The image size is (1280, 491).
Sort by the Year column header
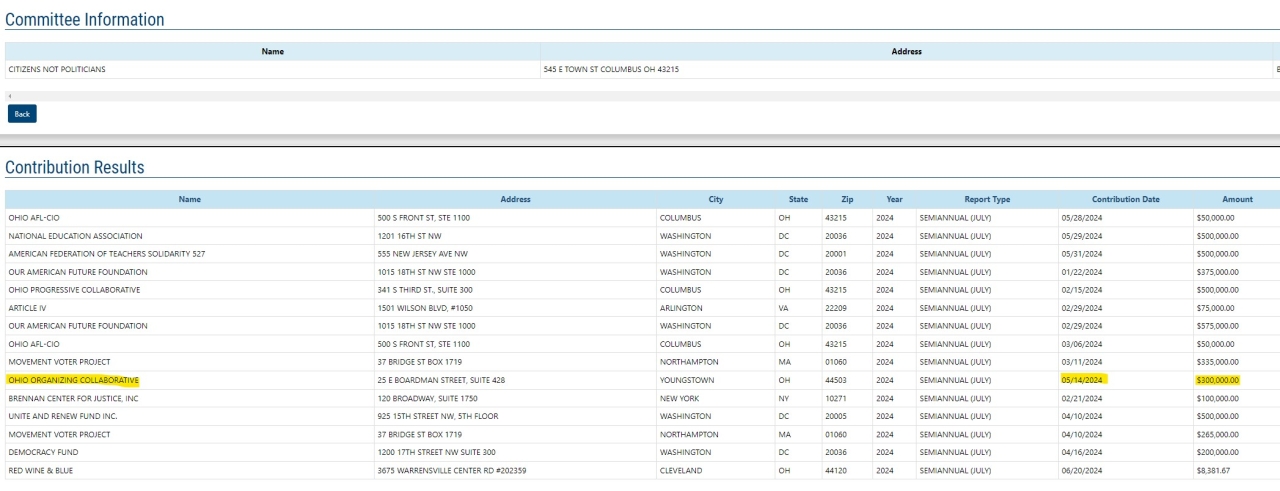tap(894, 199)
